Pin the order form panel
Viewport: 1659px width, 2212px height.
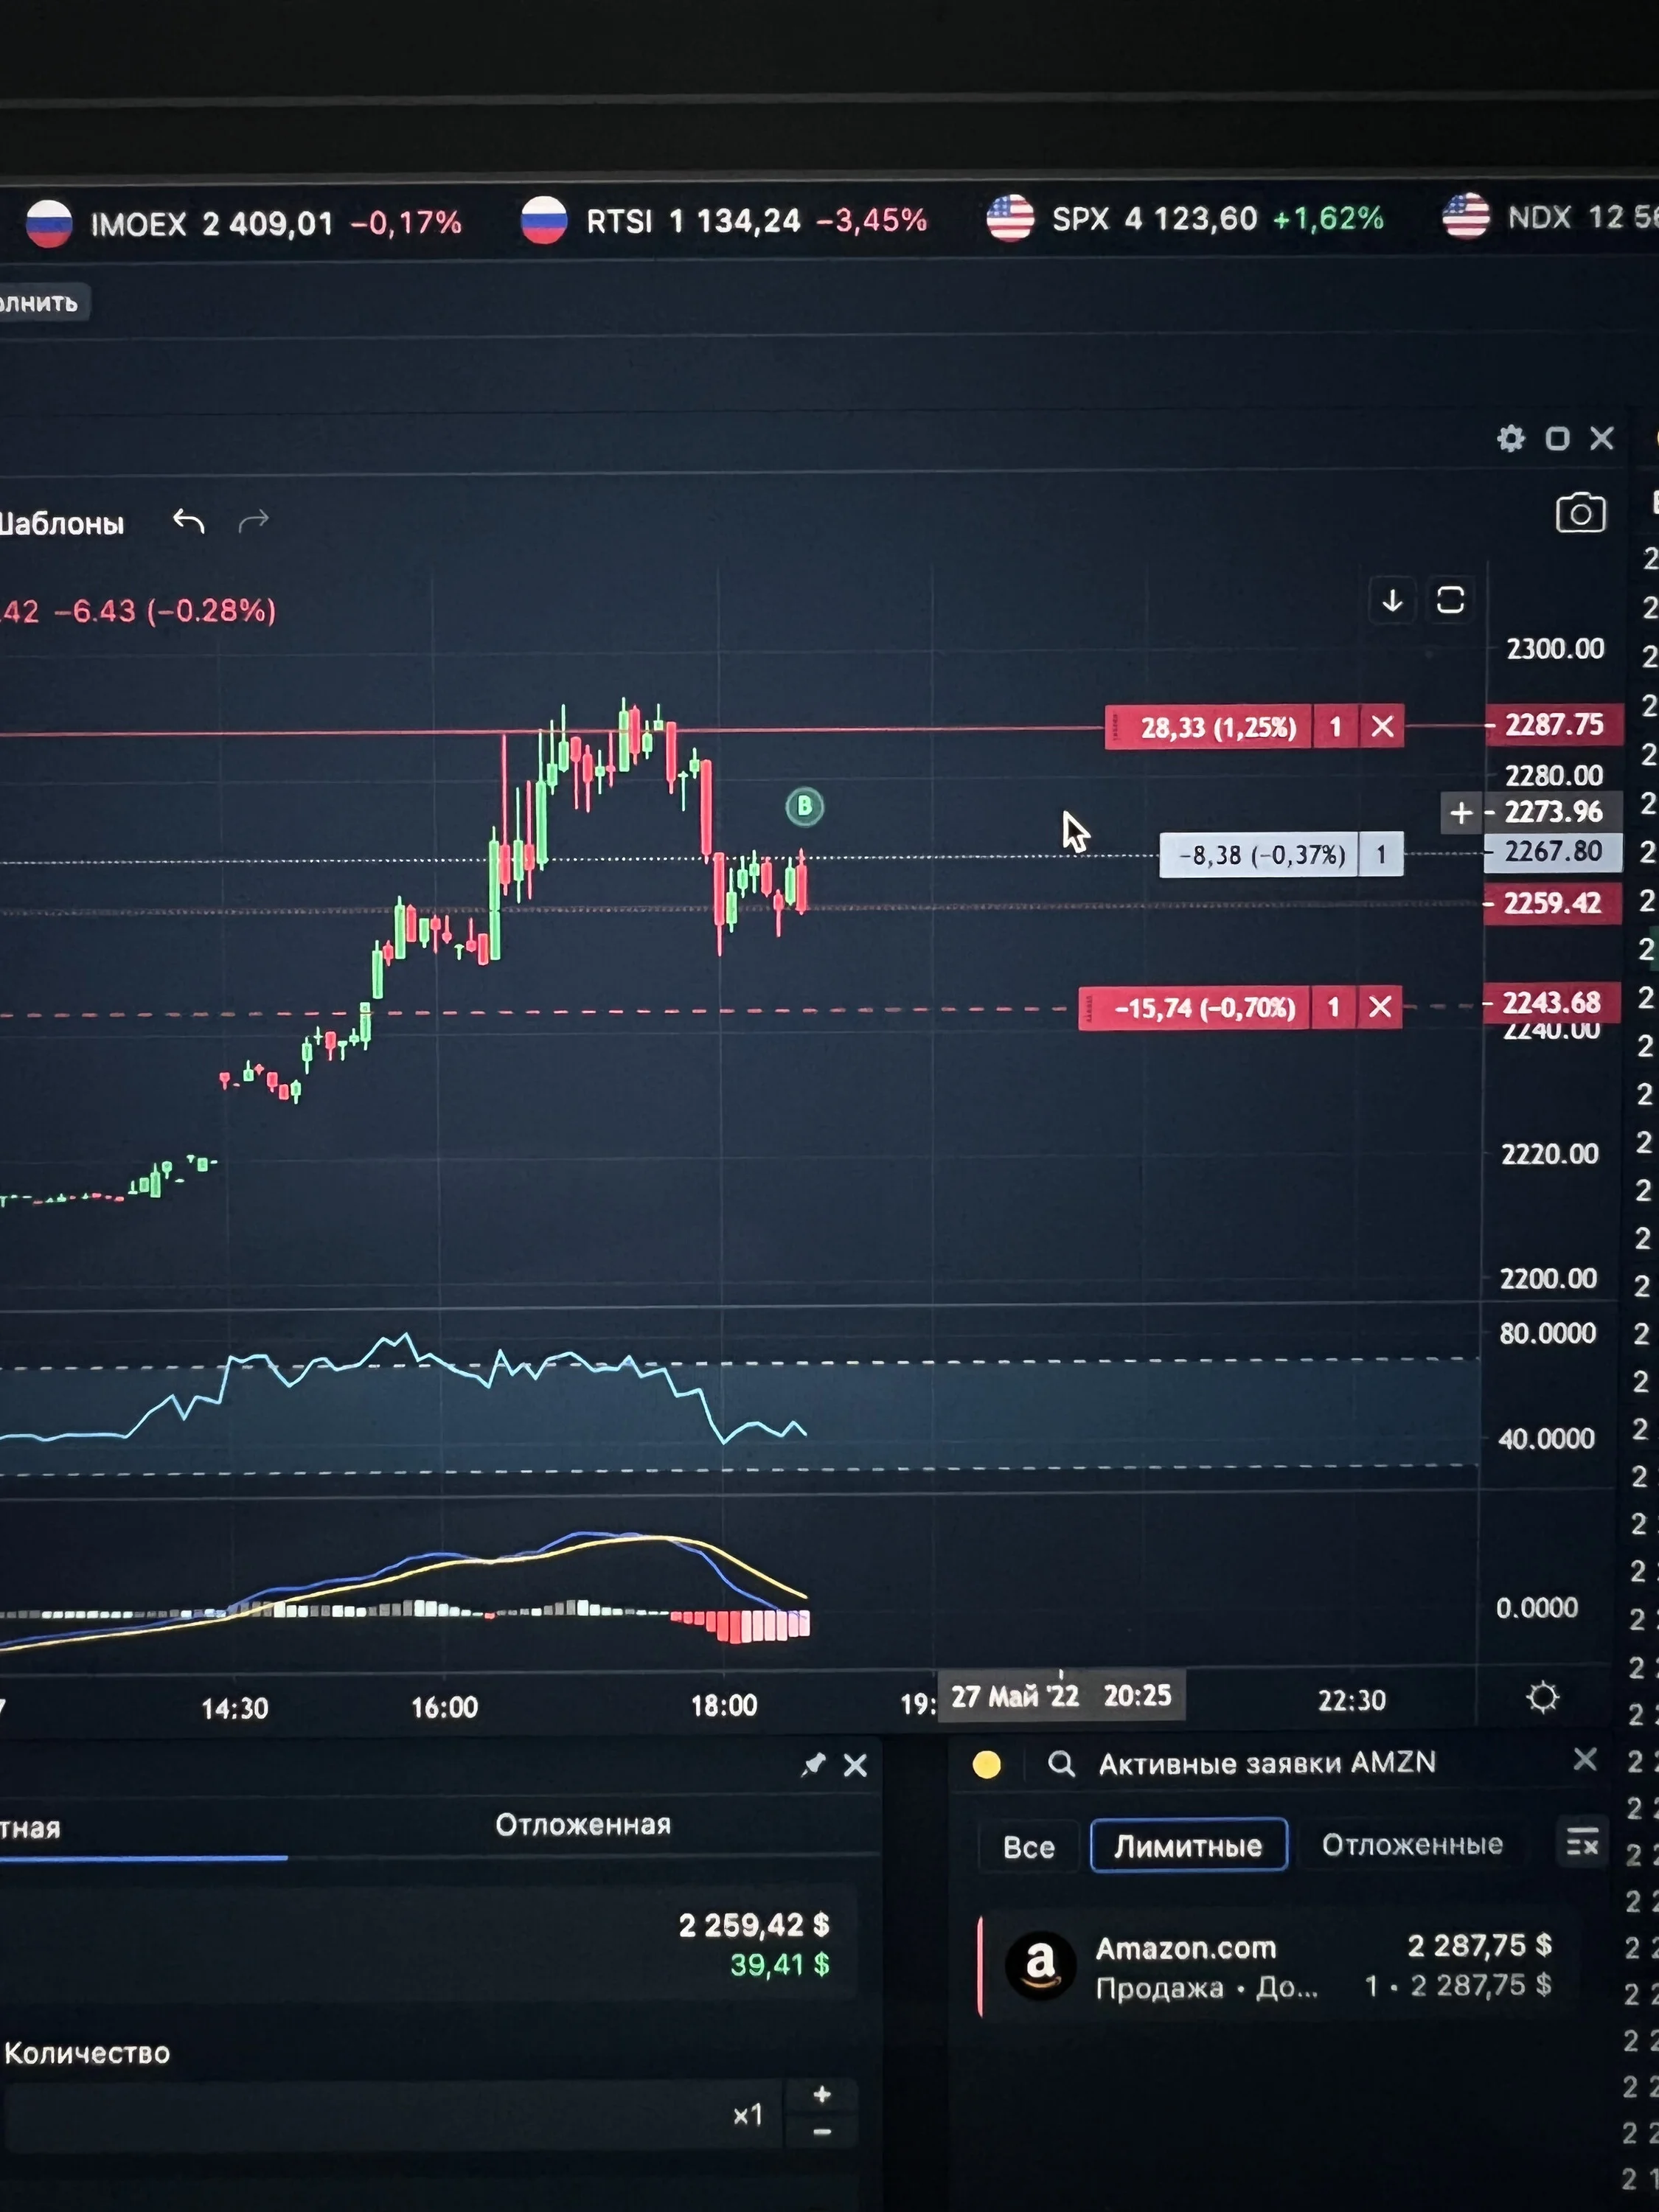pyautogui.click(x=813, y=1765)
